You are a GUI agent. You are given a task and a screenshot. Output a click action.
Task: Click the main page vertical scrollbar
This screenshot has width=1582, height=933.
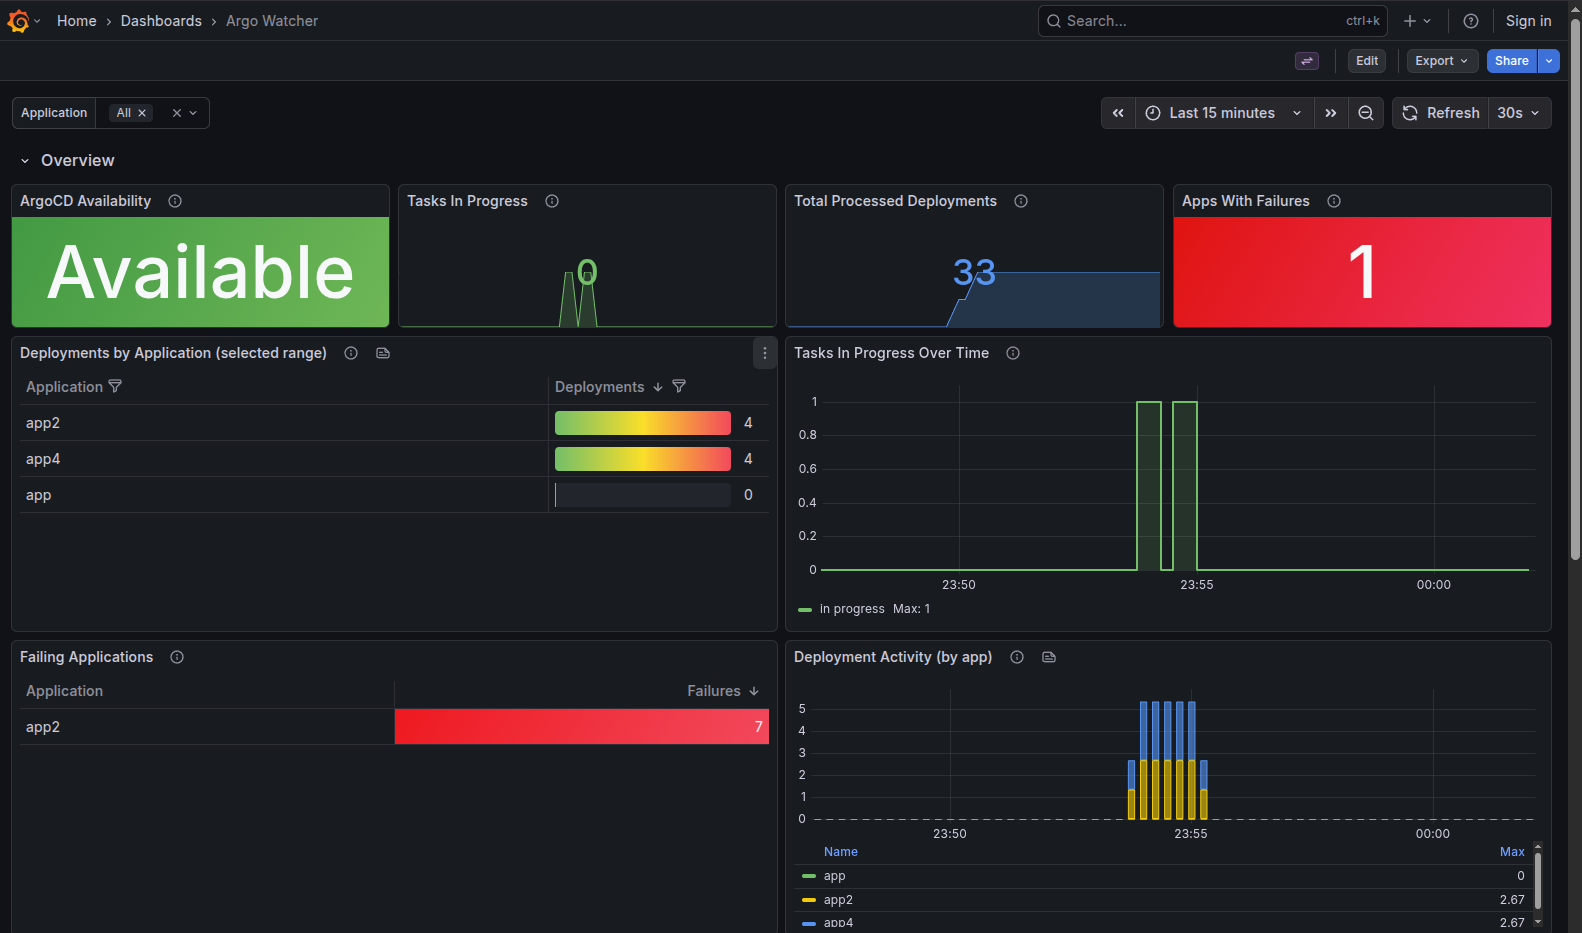point(1575,290)
